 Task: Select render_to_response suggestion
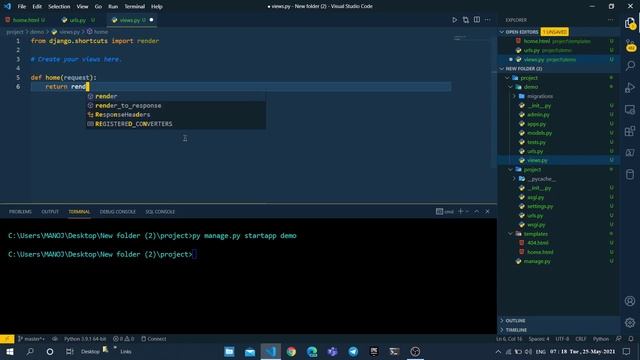pos(176,105)
